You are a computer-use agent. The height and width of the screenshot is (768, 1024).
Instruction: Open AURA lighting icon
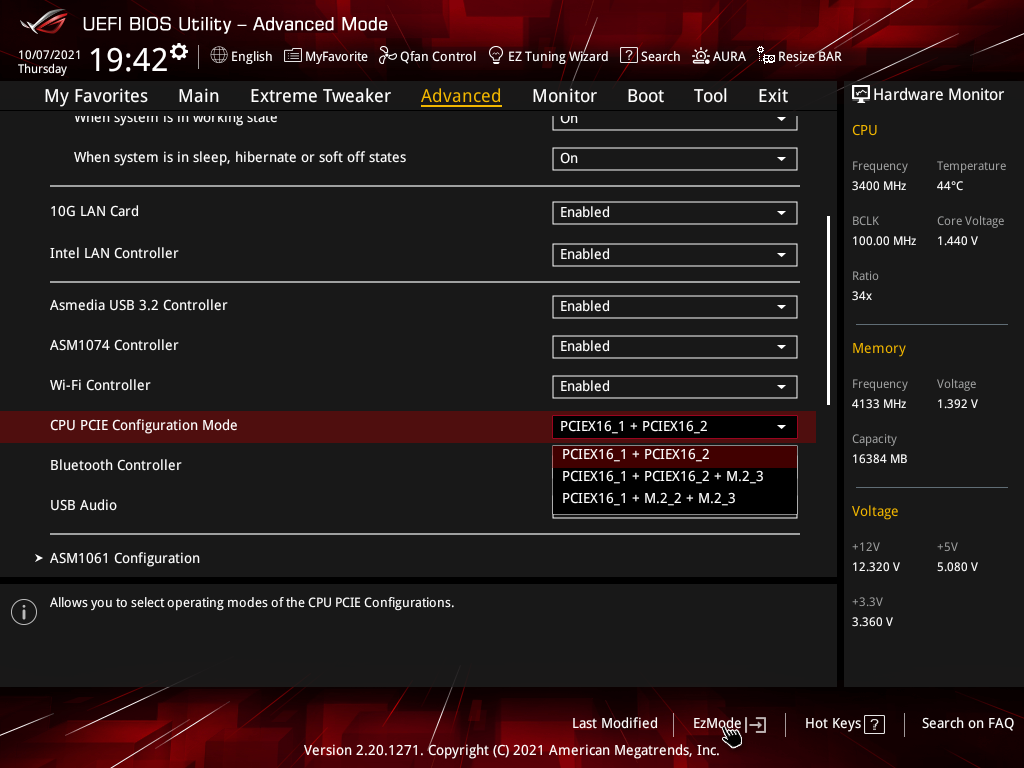coord(701,56)
